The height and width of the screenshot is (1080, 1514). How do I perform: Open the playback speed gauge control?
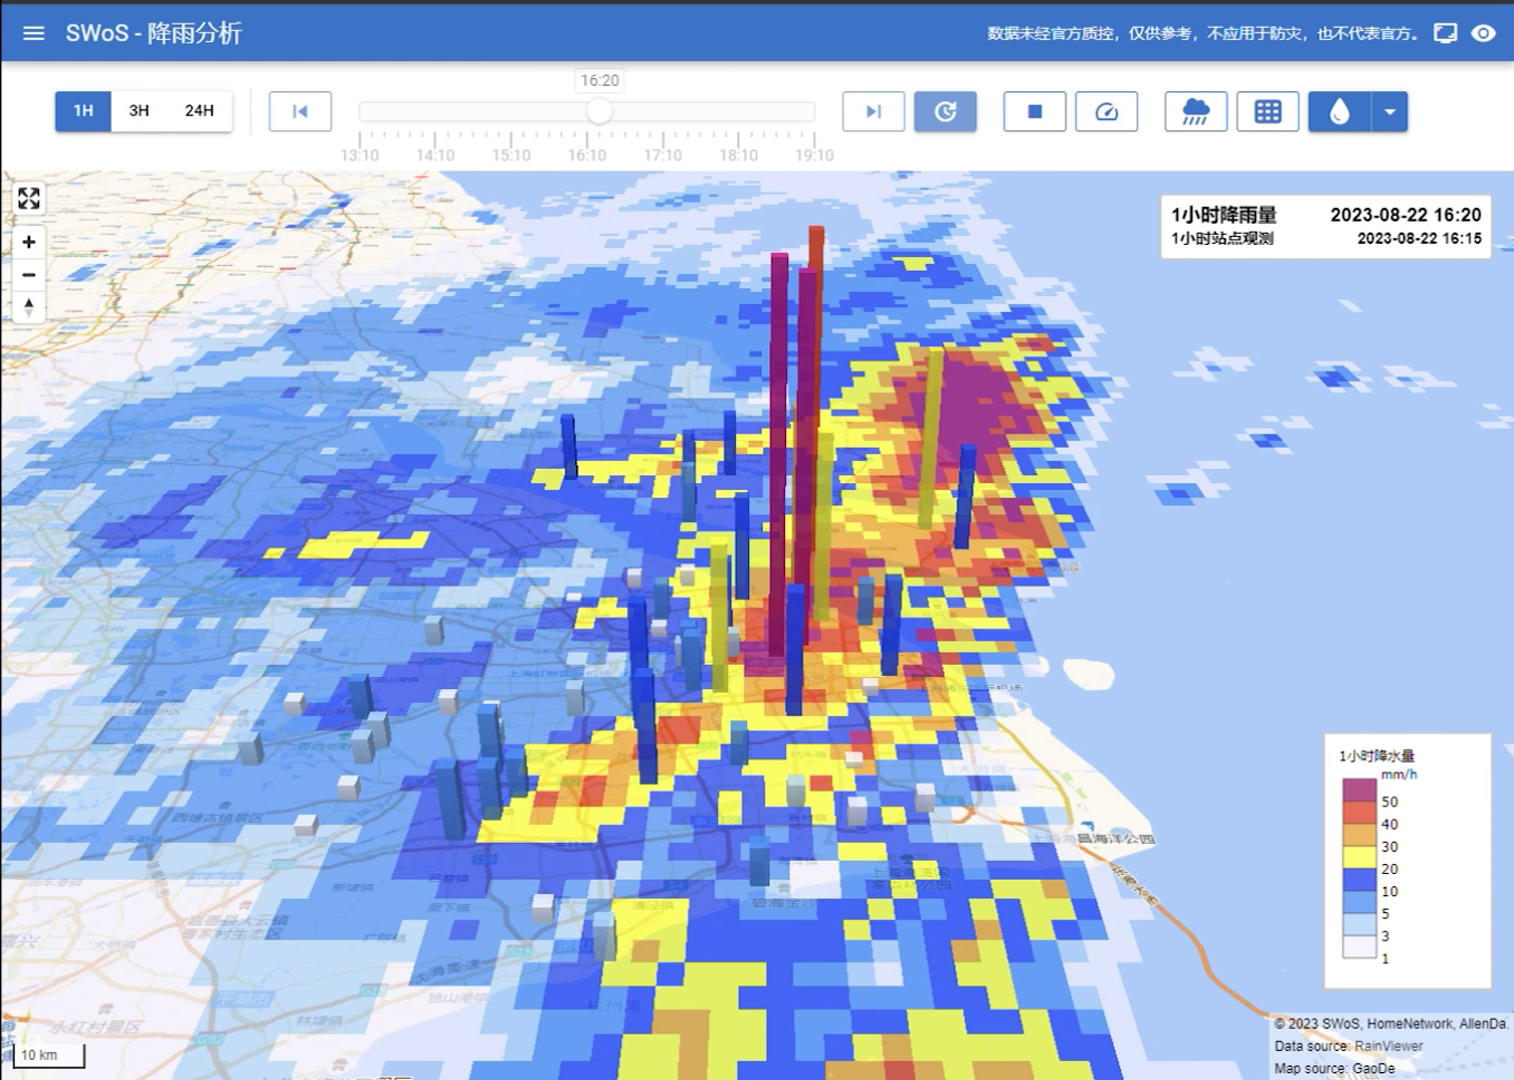click(x=1106, y=112)
